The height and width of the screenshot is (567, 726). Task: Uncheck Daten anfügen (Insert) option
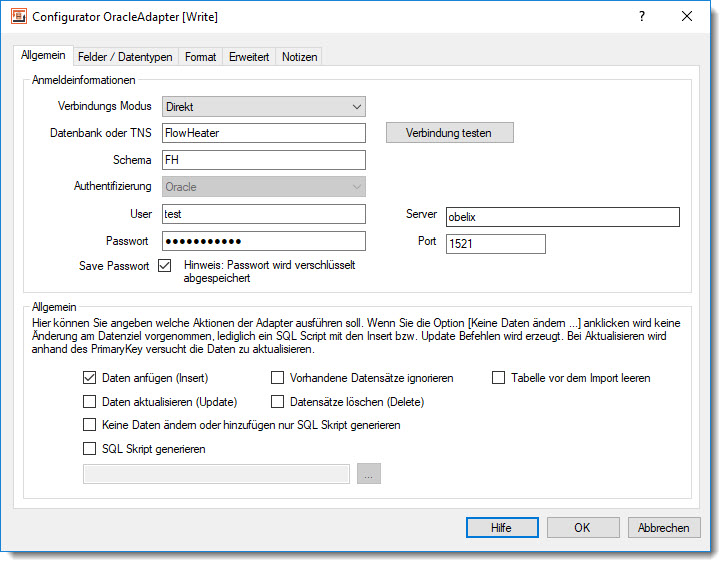(91, 378)
